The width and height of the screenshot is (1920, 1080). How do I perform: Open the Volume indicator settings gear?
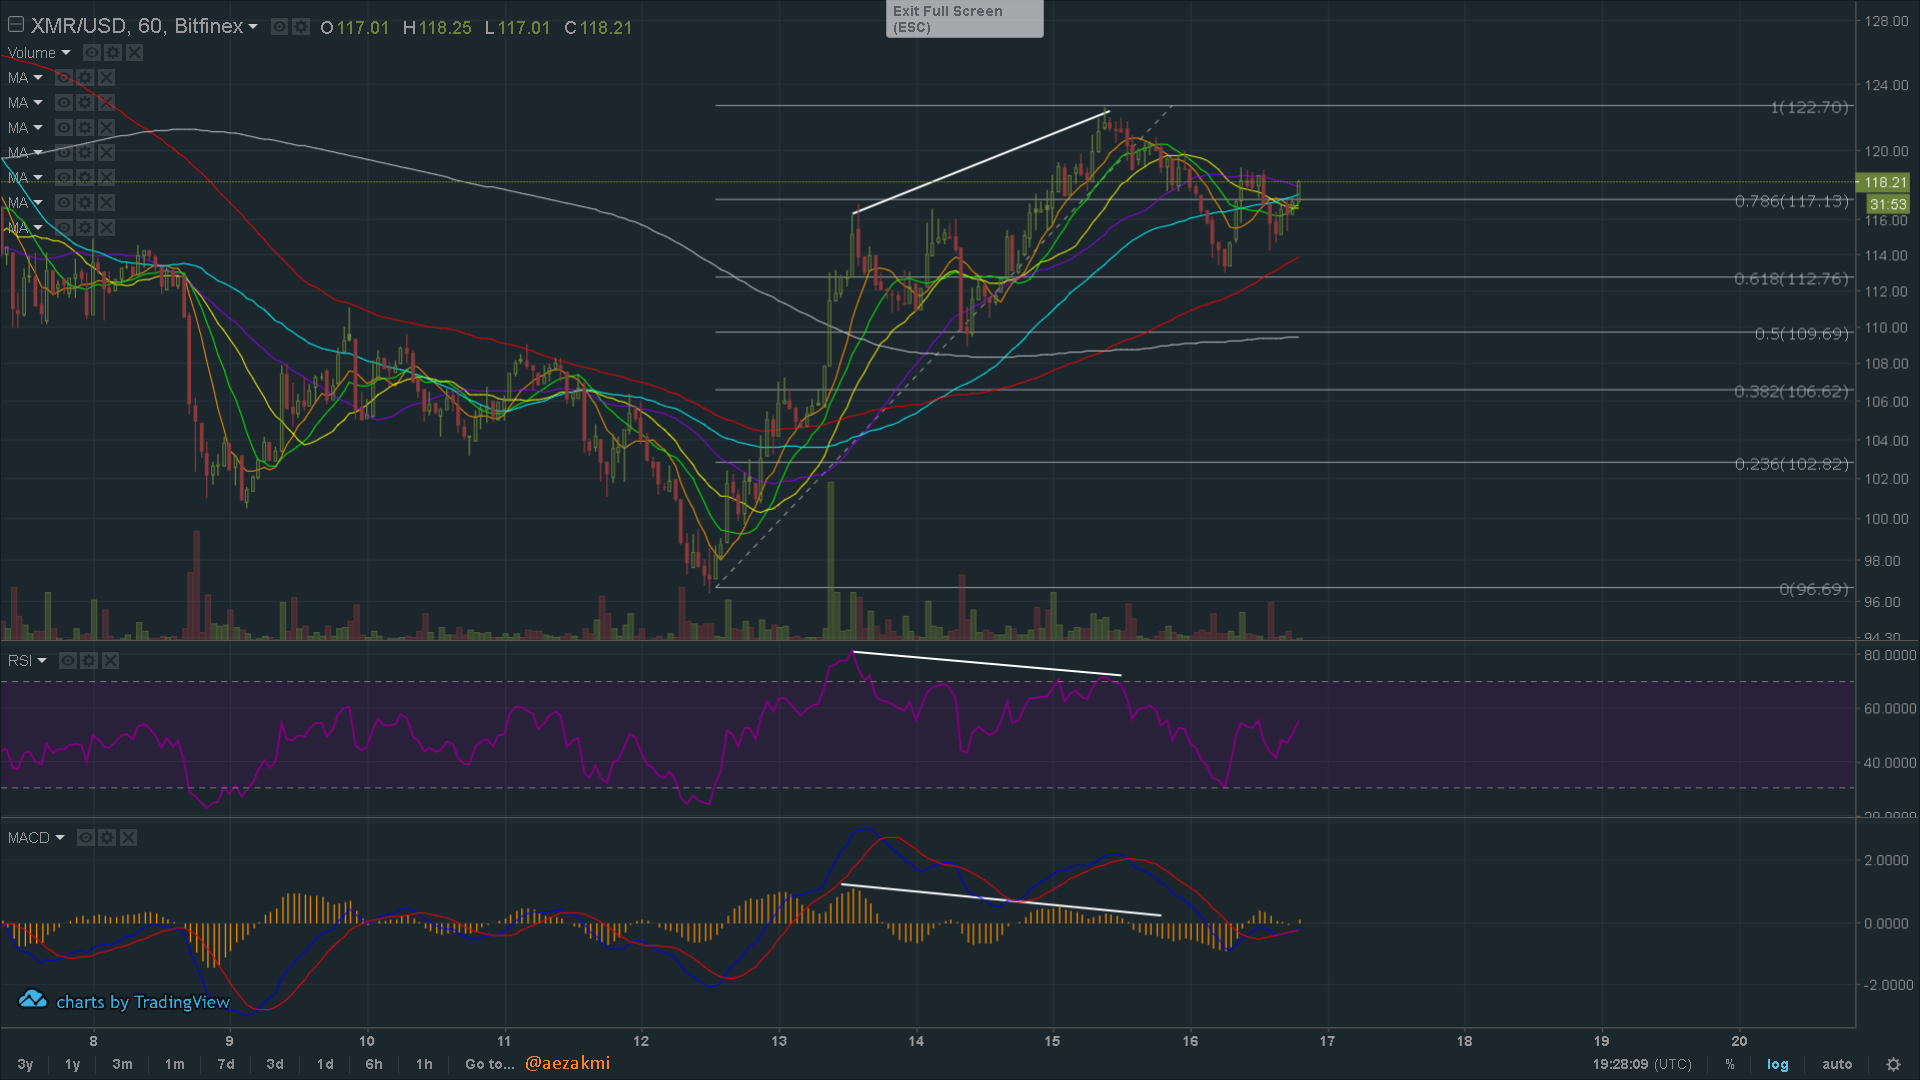click(113, 53)
